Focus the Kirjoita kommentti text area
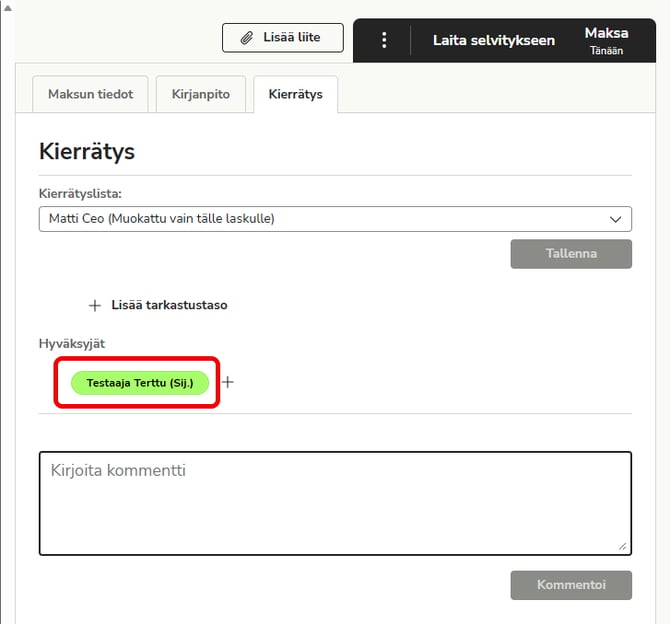This screenshot has height=624, width=670. click(x=335, y=503)
